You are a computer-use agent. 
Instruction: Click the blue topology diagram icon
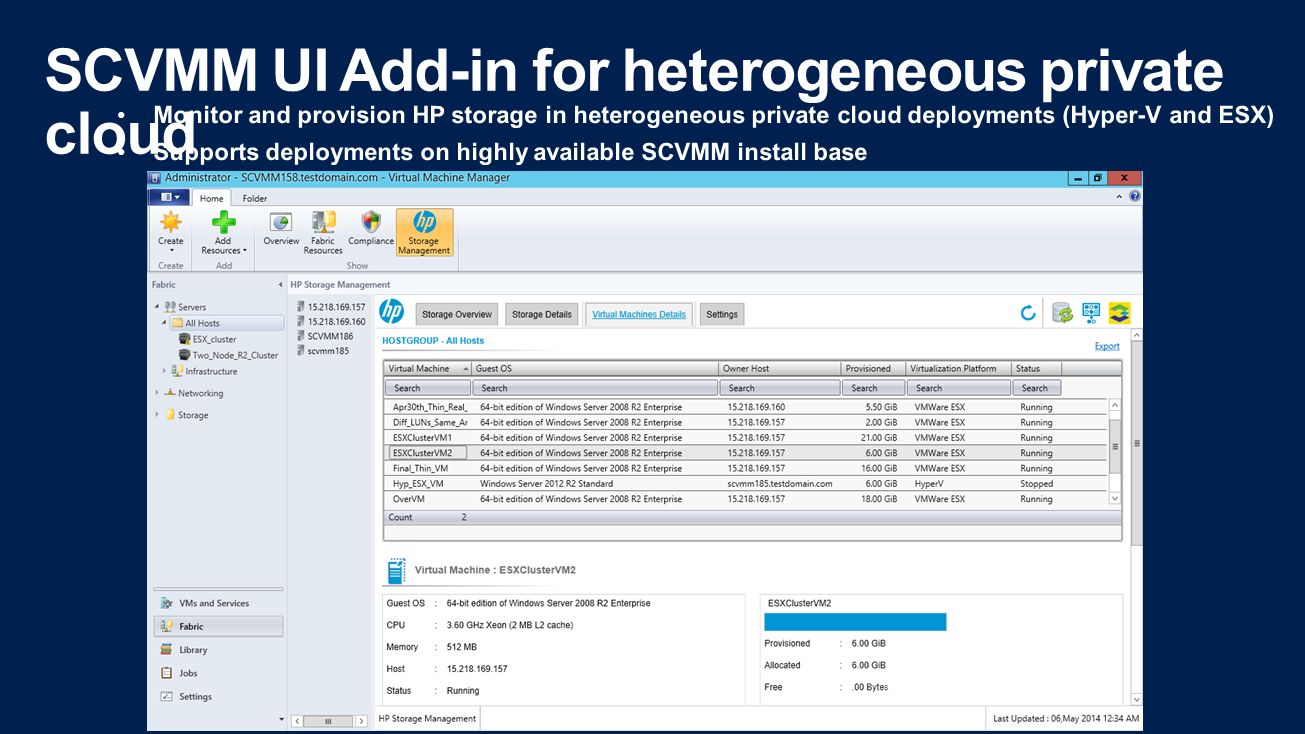click(x=1091, y=313)
